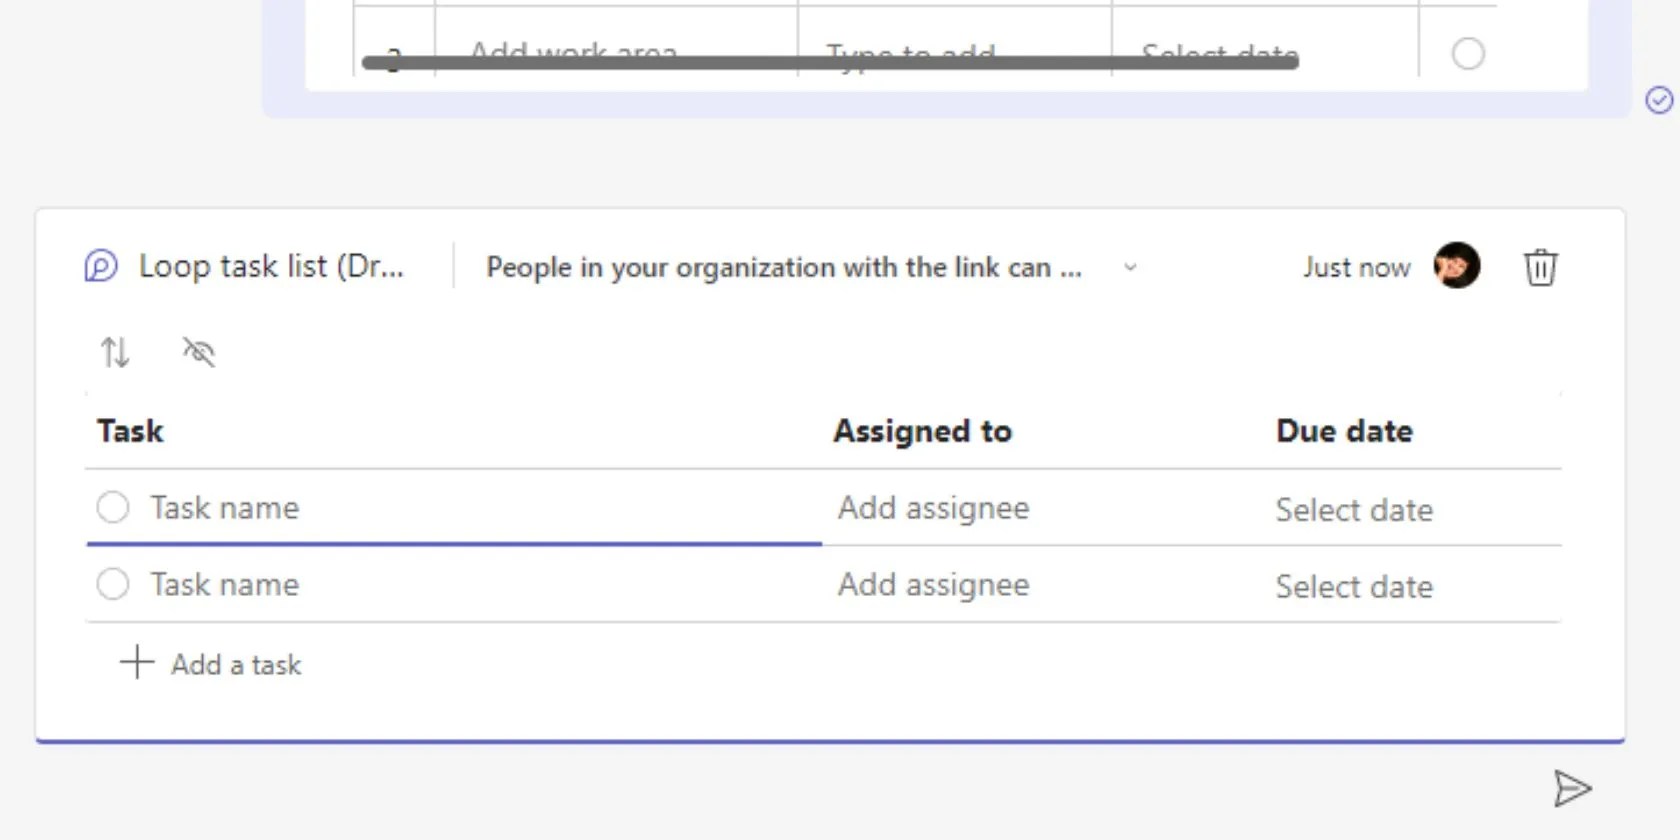Open the sender's avatar next to Just now
Screen dimensions: 1680x840
(1455, 267)
